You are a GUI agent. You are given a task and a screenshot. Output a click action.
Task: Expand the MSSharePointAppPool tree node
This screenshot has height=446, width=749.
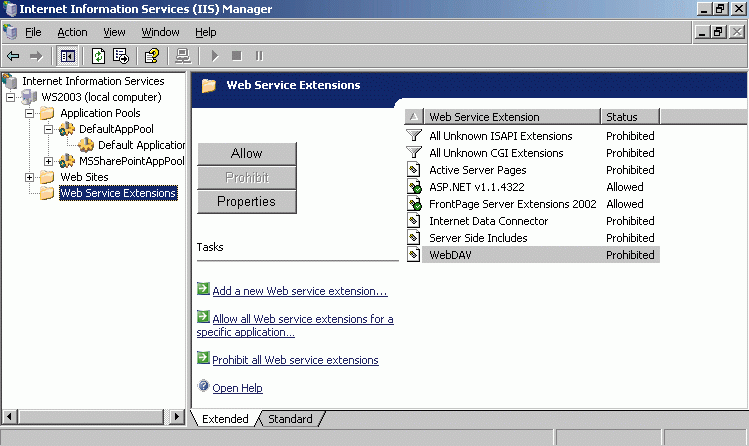point(48,161)
